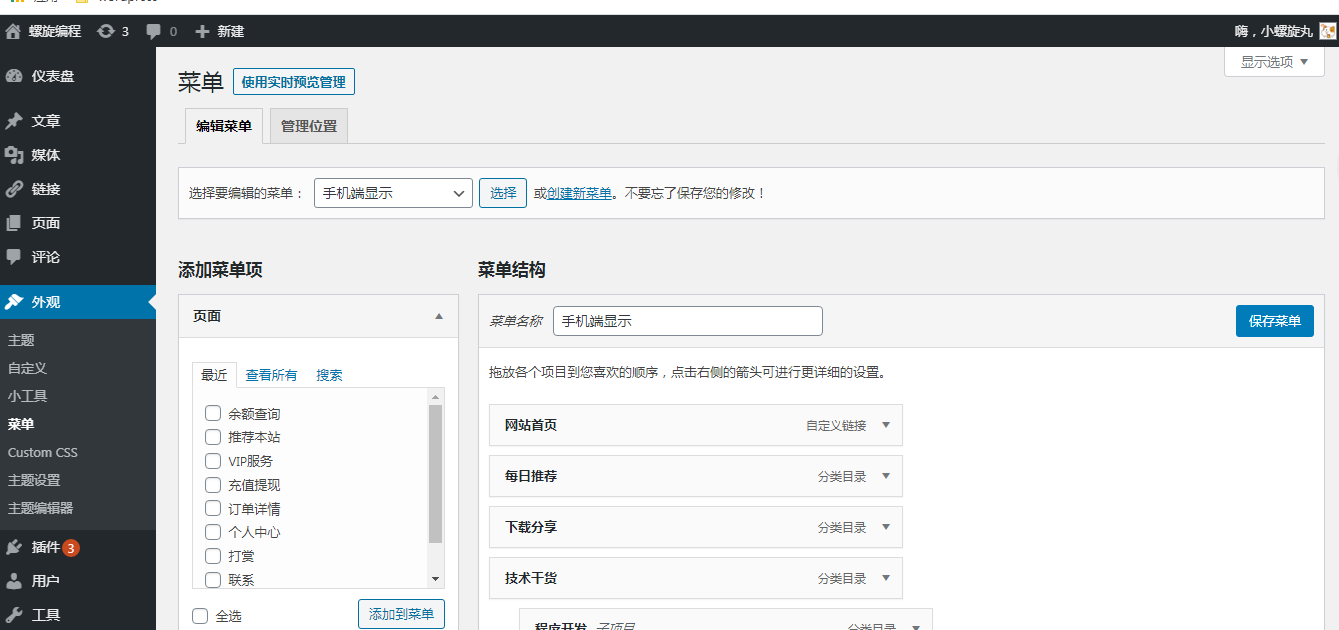The width and height of the screenshot is (1339, 630).
Task: Click the pages list scrollbar thumb
Action: [x=435, y=474]
